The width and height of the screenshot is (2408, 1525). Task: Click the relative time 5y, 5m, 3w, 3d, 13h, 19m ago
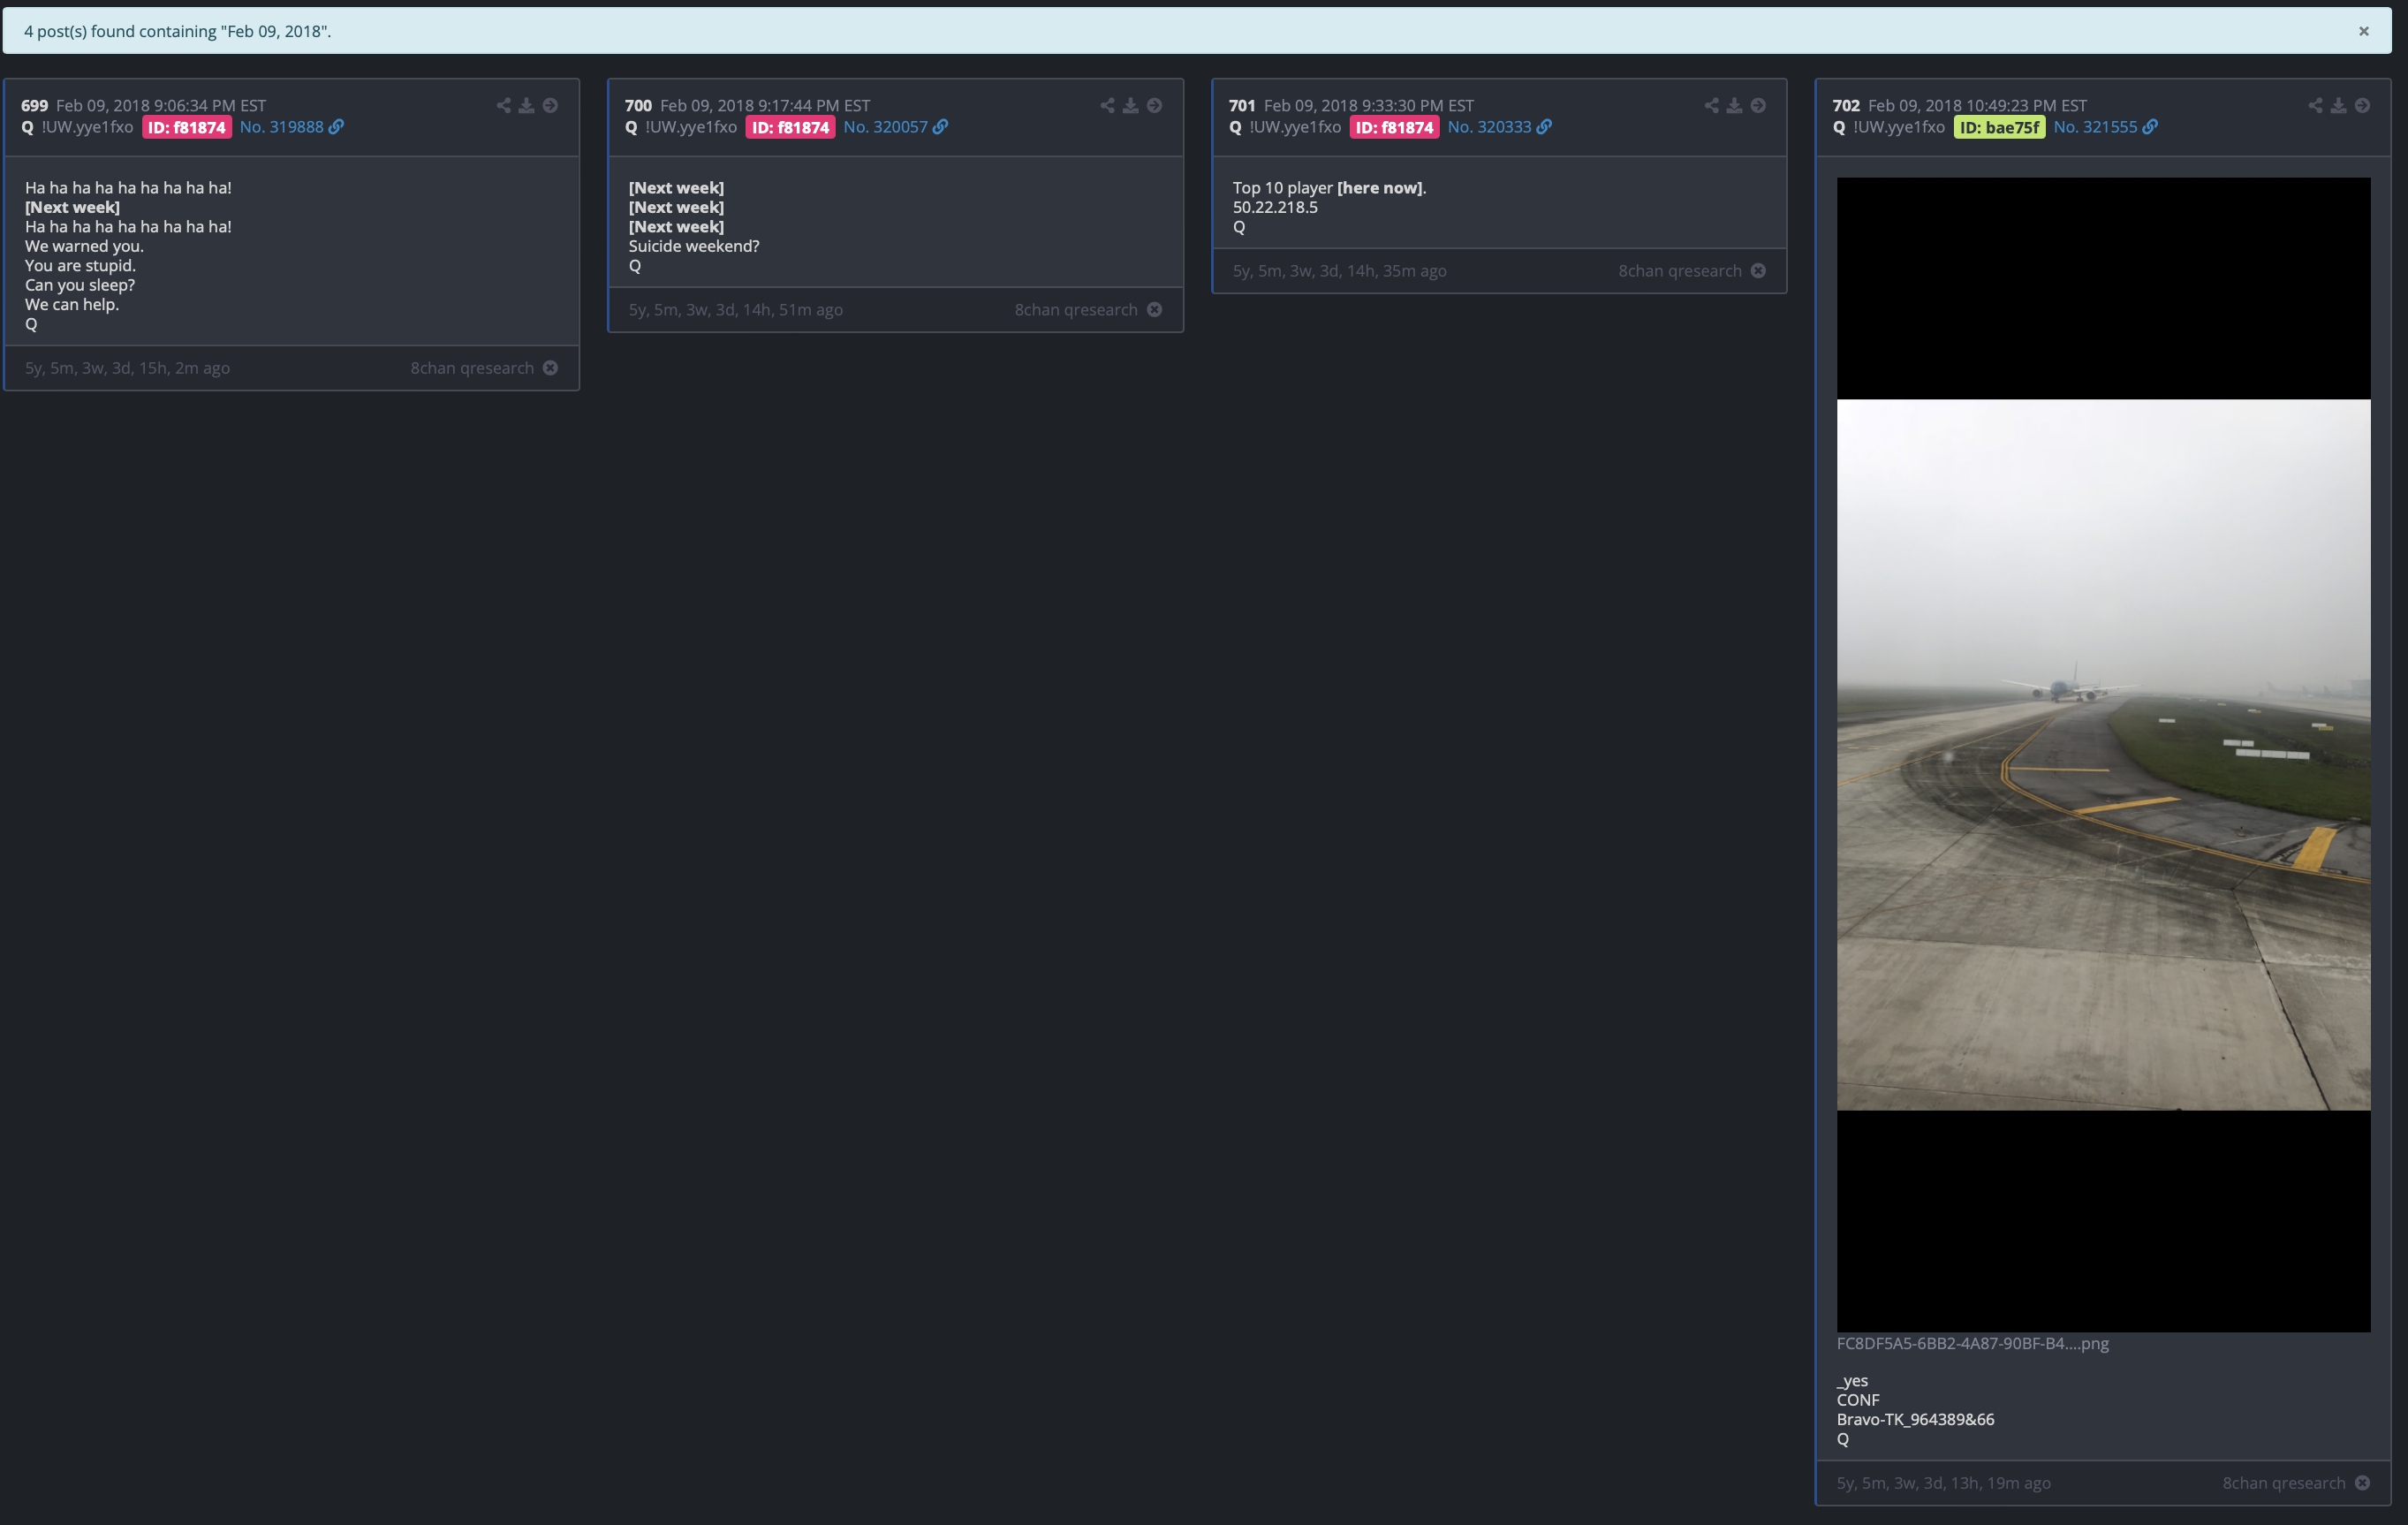(x=1944, y=1483)
